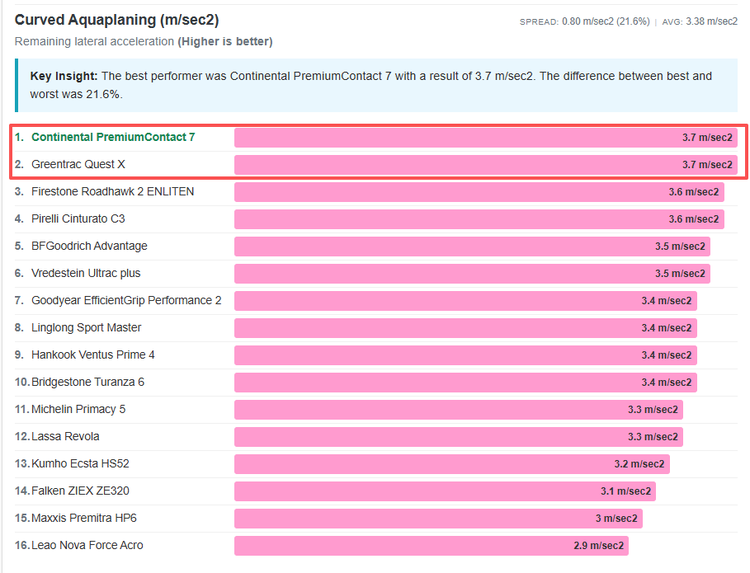
Task: Select Firestone Roadhawk 2 ENLITEN tyre name
Action: pos(112,192)
